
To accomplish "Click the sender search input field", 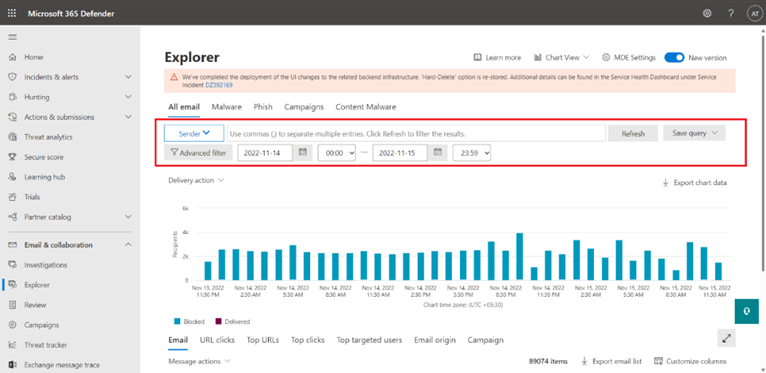I will click(x=416, y=133).
